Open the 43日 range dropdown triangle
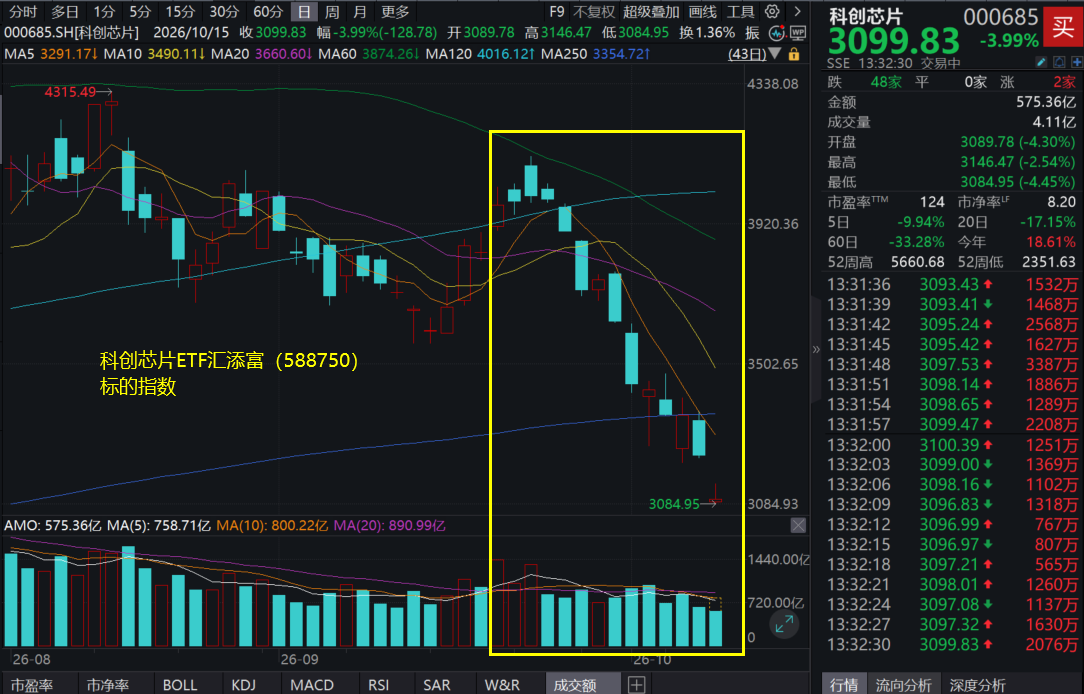The height and width of the screenshot is (694, 1084). click(774, 54)
